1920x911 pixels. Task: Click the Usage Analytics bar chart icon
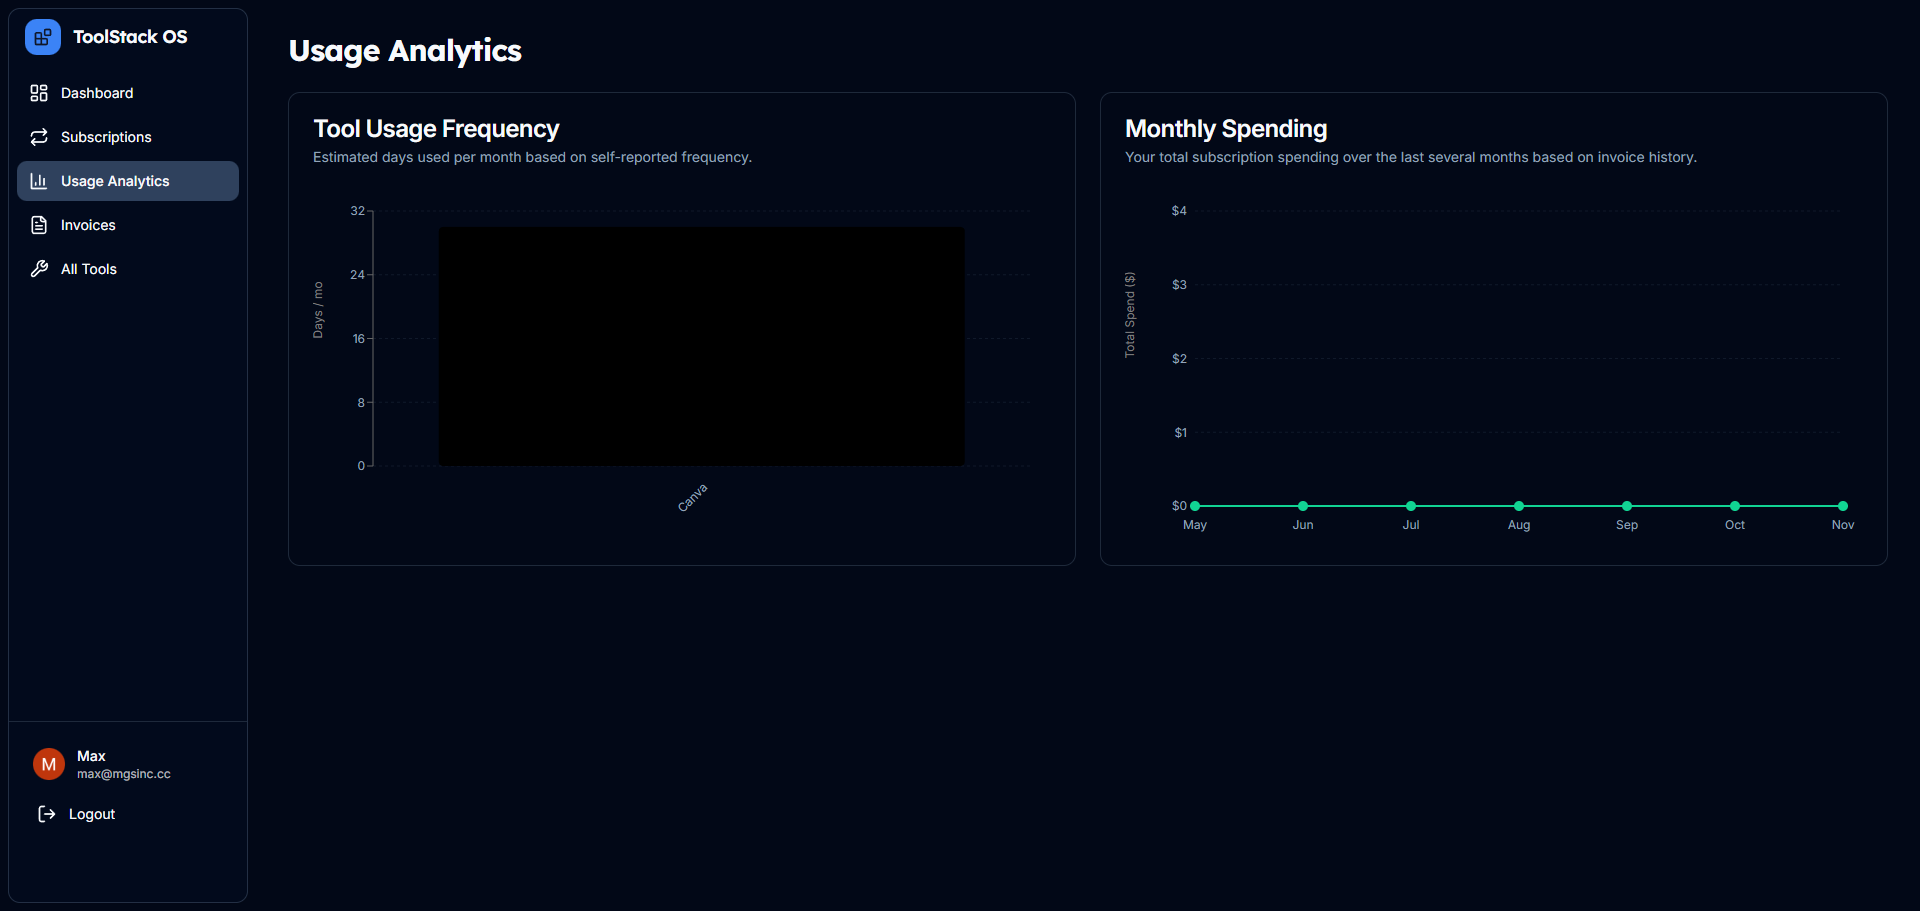pyautogui.click(x=39, y=181)
